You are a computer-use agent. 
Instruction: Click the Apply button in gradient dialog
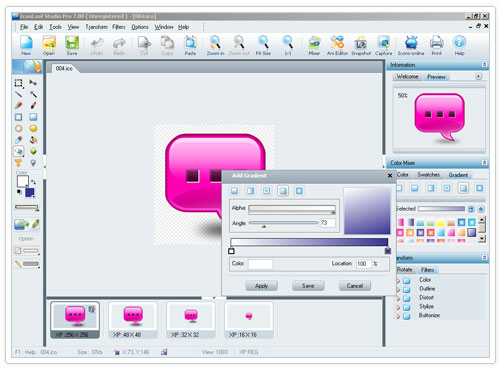point(261,286)
